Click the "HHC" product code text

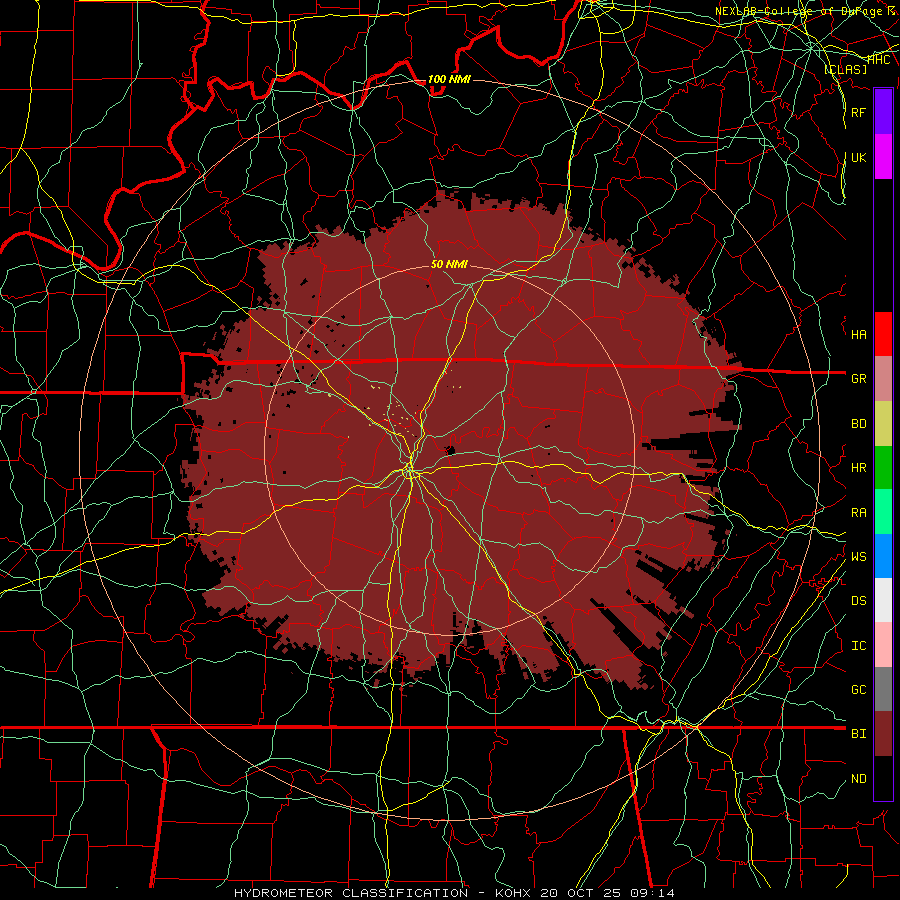879,60
